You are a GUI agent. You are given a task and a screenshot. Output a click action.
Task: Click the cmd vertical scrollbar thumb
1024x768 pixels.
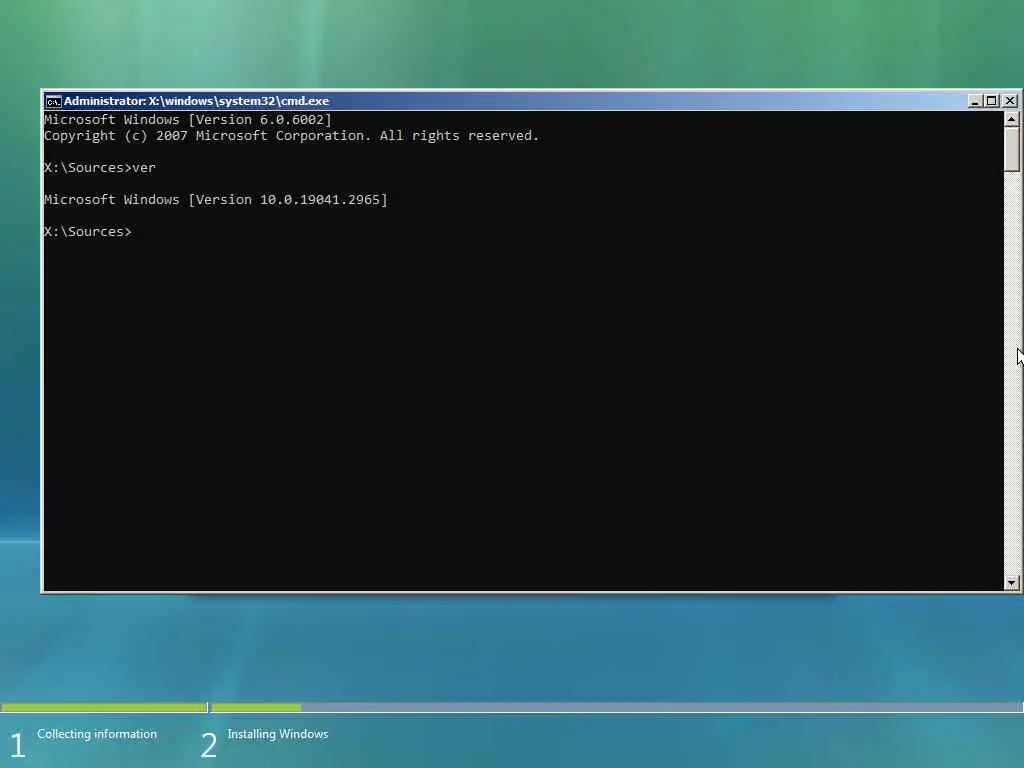tap(1012, 150)
